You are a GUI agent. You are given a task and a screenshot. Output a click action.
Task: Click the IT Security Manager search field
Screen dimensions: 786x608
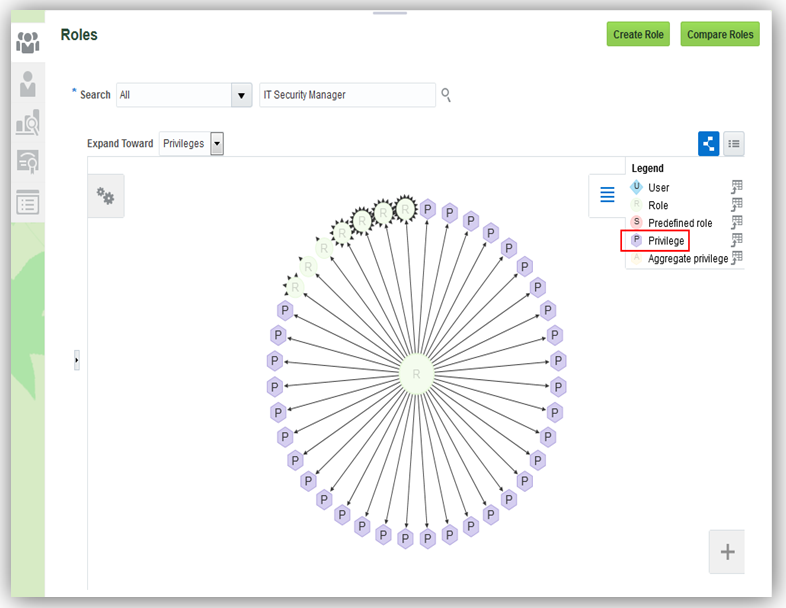tap(347, 95)
